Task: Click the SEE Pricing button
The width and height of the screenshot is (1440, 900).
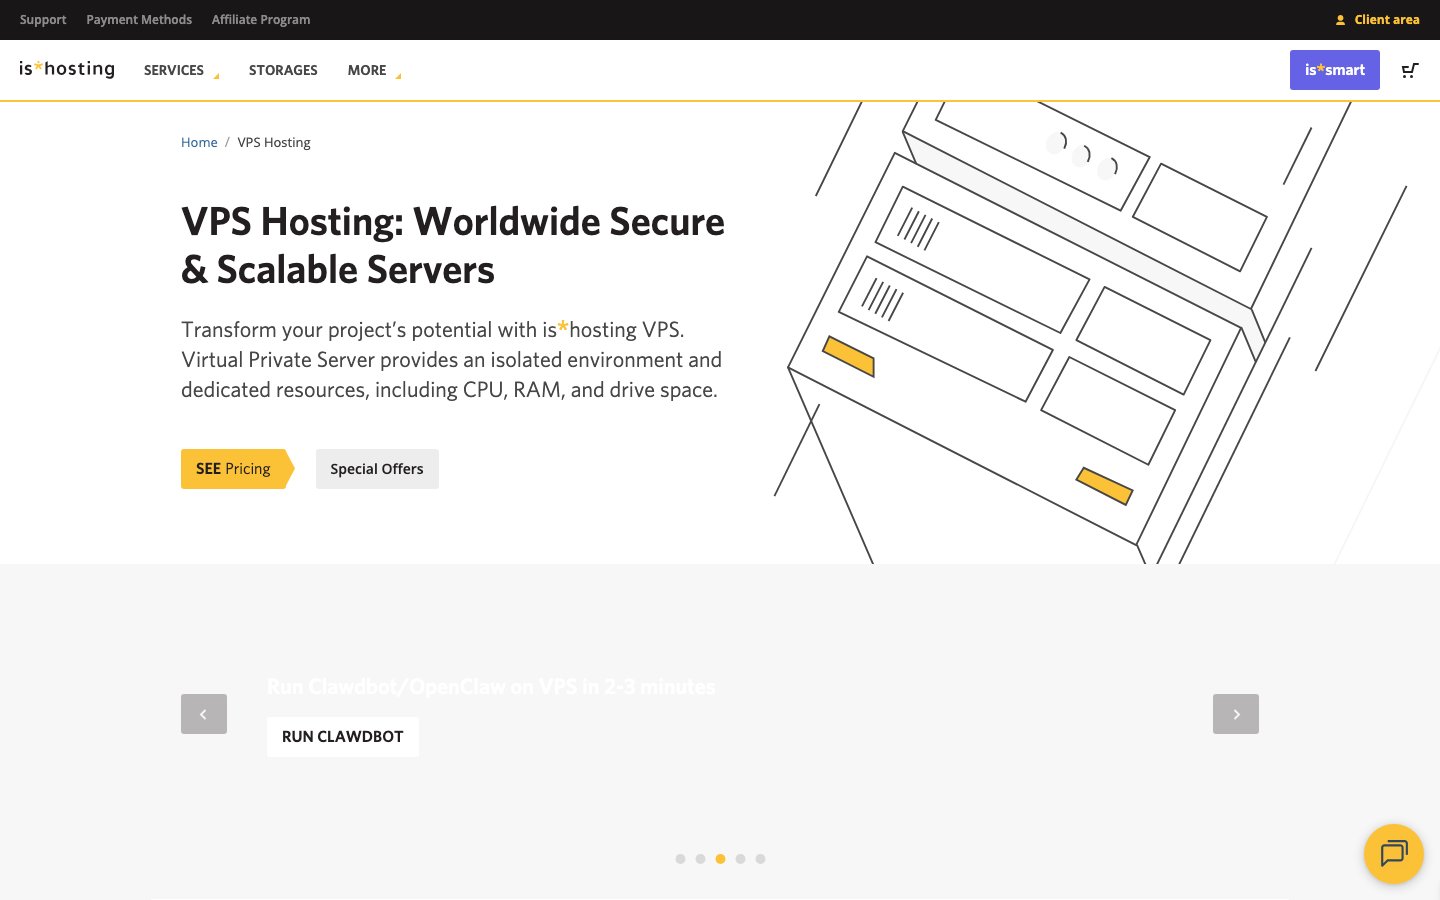Action: pyautogui.click(x=237, y=469)
